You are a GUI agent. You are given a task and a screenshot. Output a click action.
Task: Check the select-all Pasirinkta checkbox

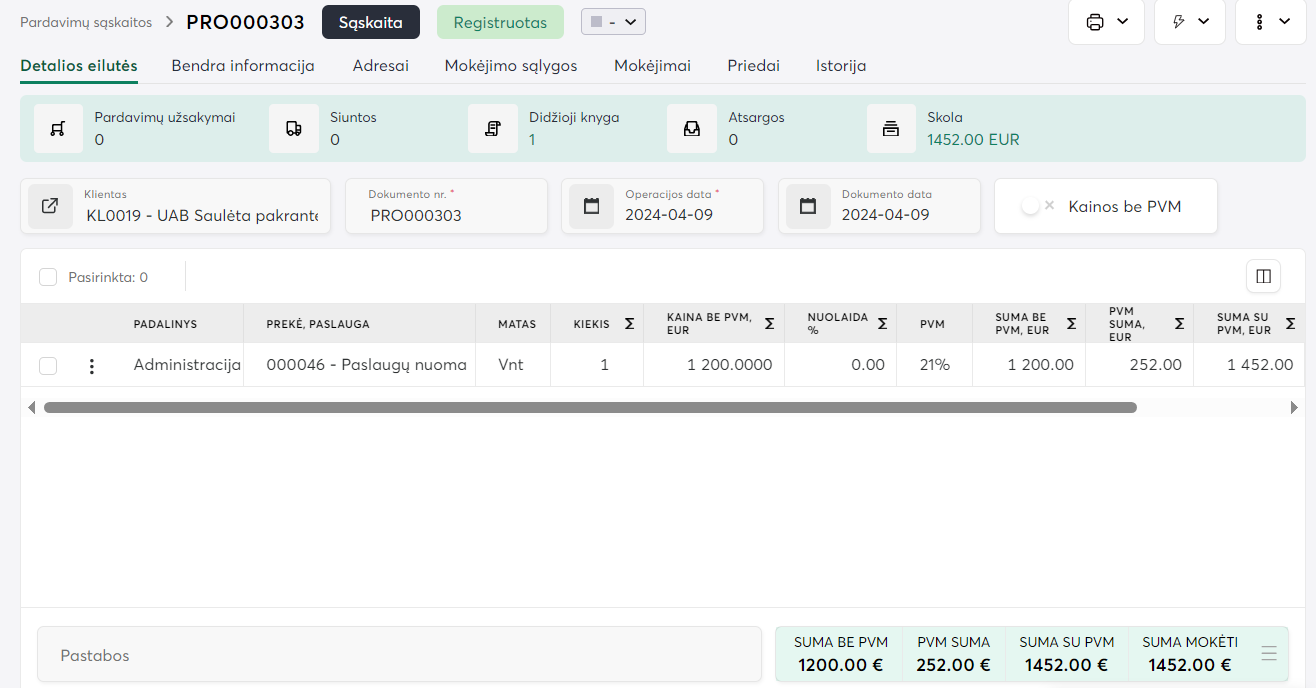tap(48, 277)
